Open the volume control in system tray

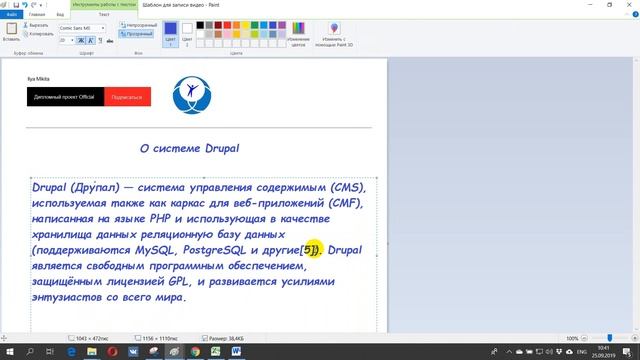(549, 351)
